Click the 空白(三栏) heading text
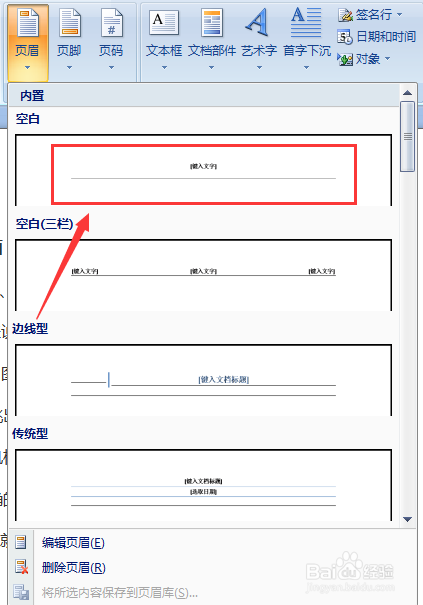 (x=44, y=223)
